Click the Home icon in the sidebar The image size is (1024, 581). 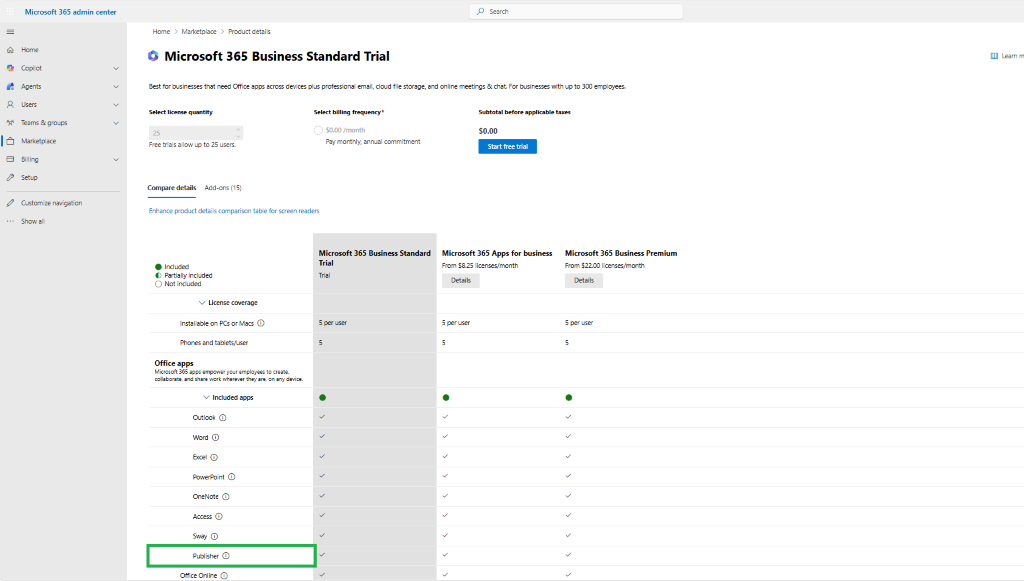(x=10, y=50)
